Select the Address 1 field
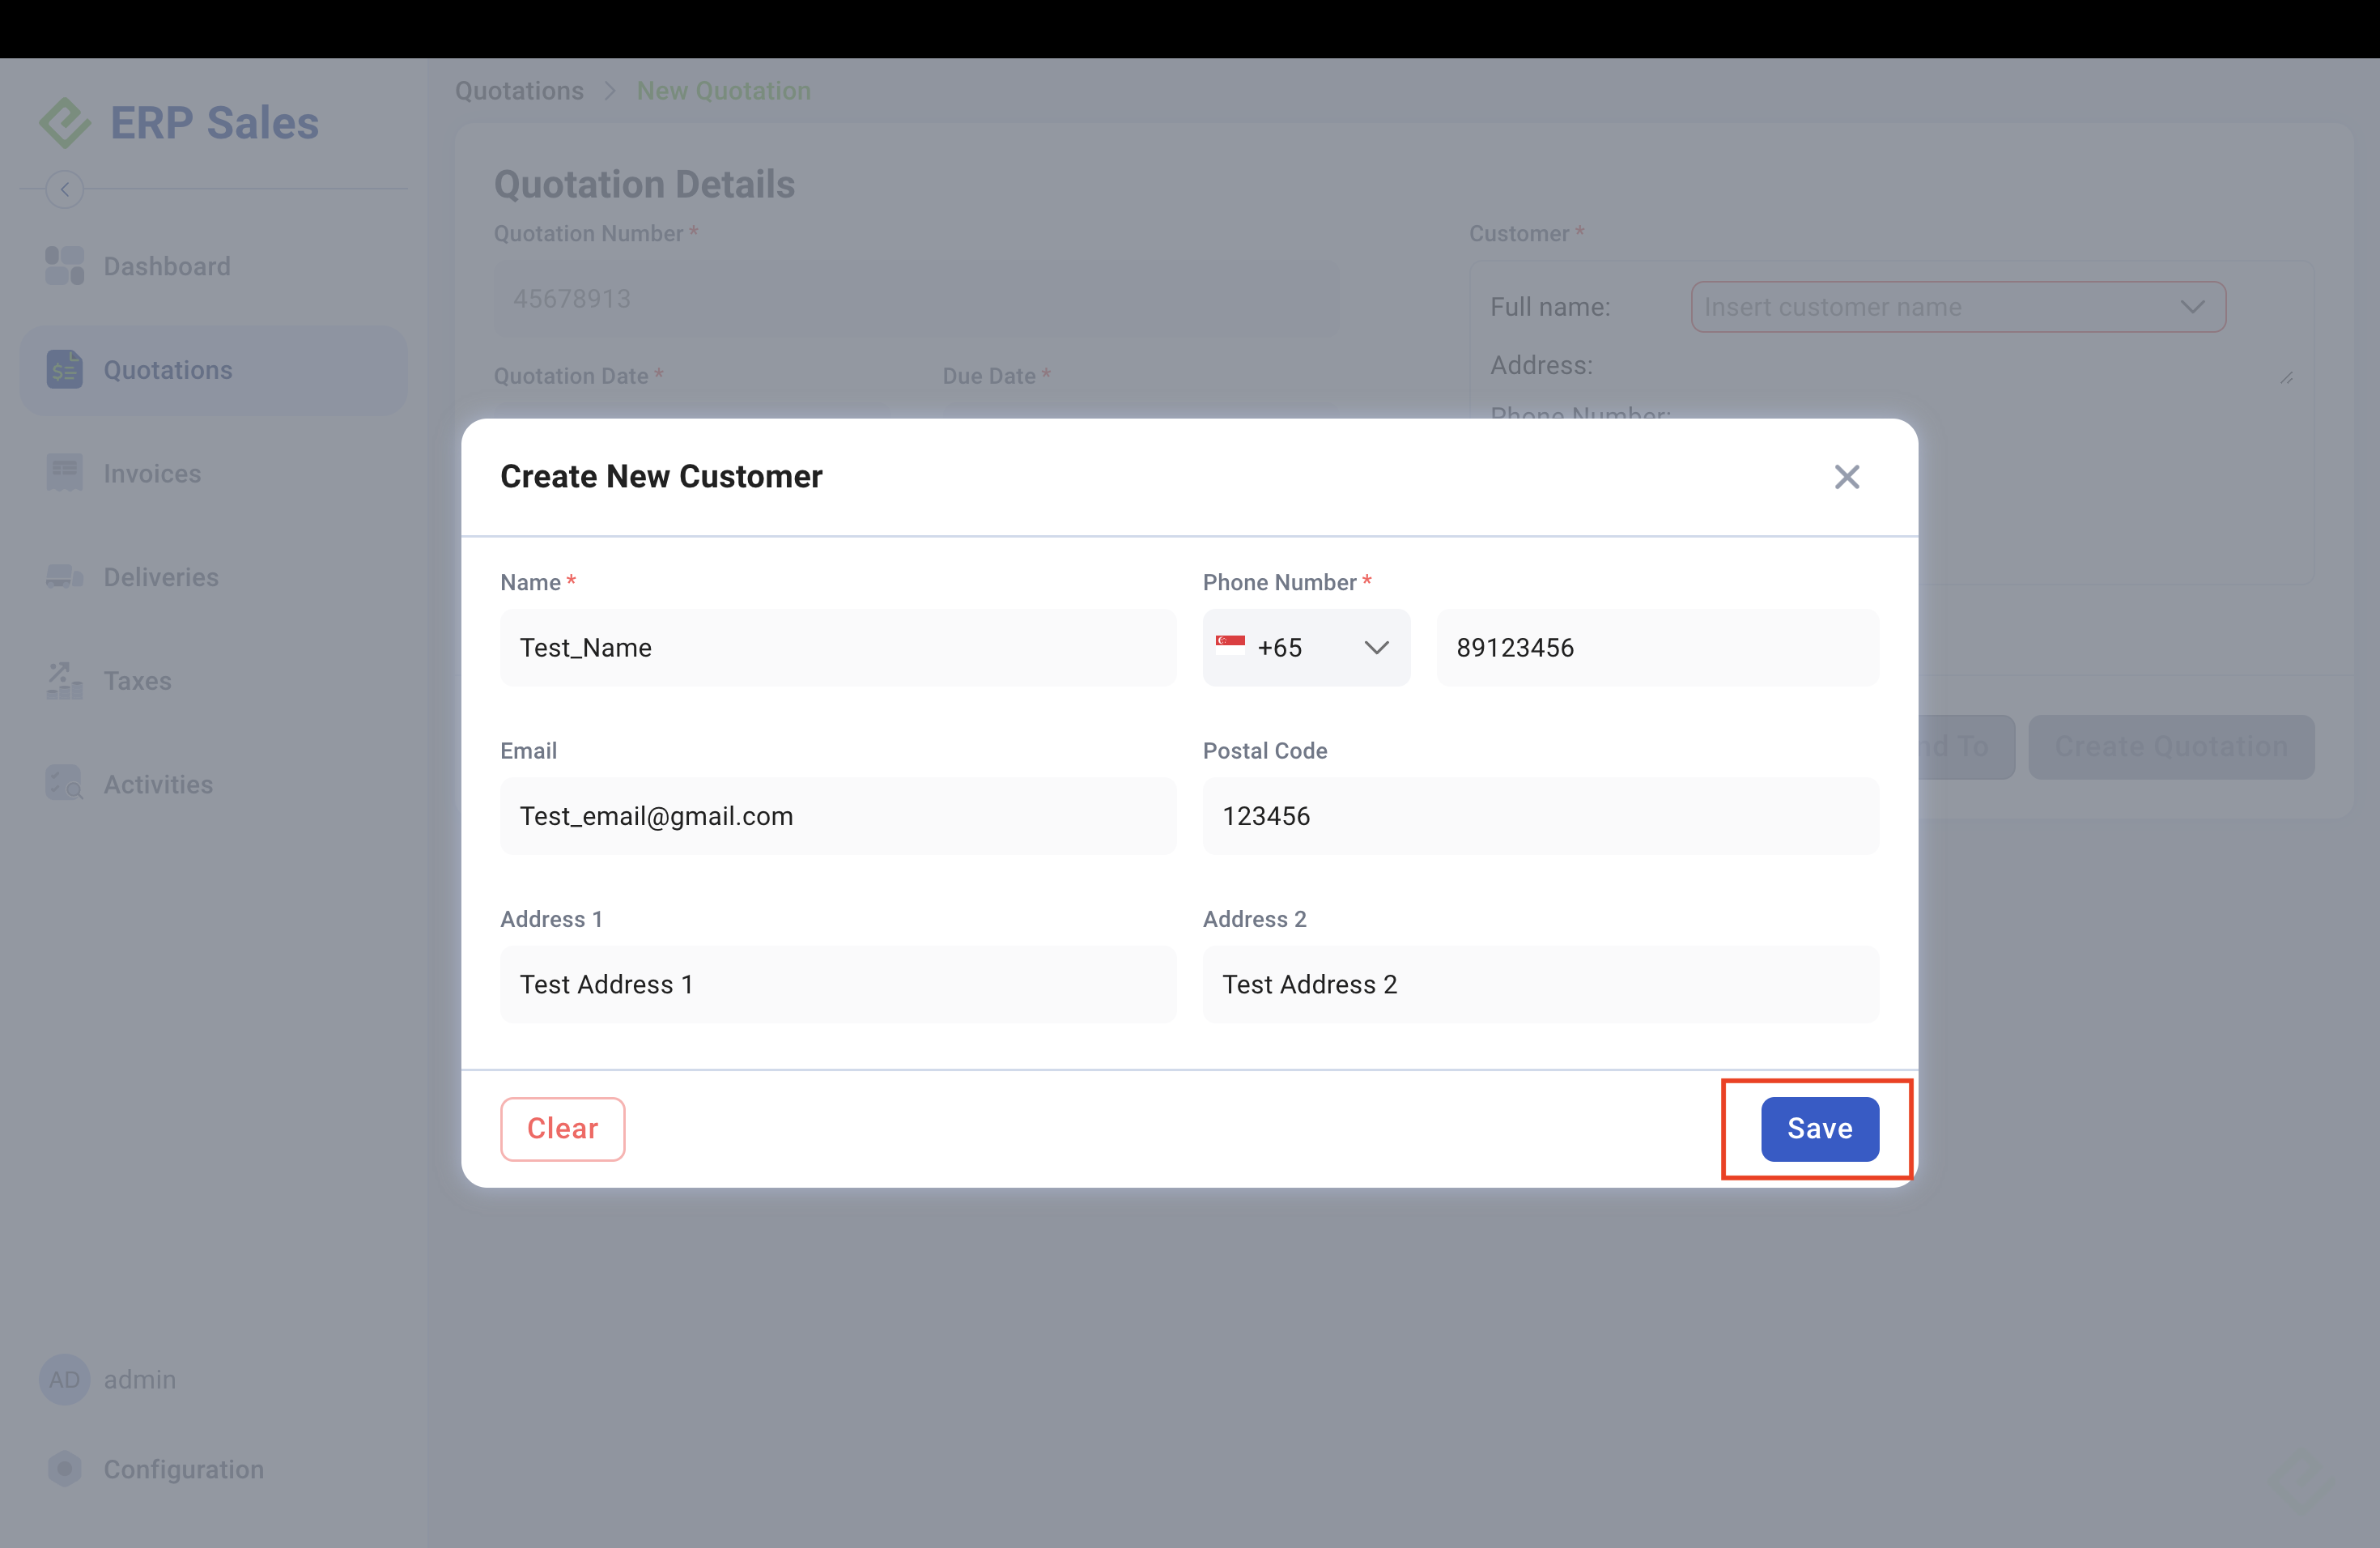Screen dimensions: 2380x1548 [838, 984]
